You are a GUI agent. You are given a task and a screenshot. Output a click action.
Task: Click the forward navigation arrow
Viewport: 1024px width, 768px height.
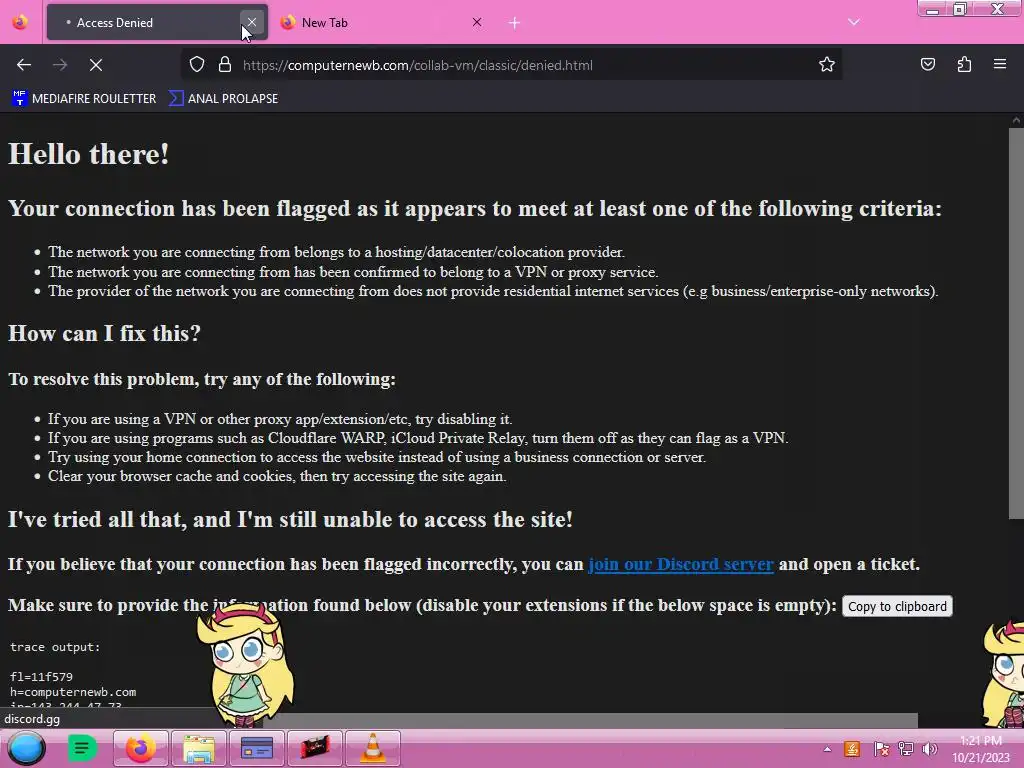click(60, 65)
